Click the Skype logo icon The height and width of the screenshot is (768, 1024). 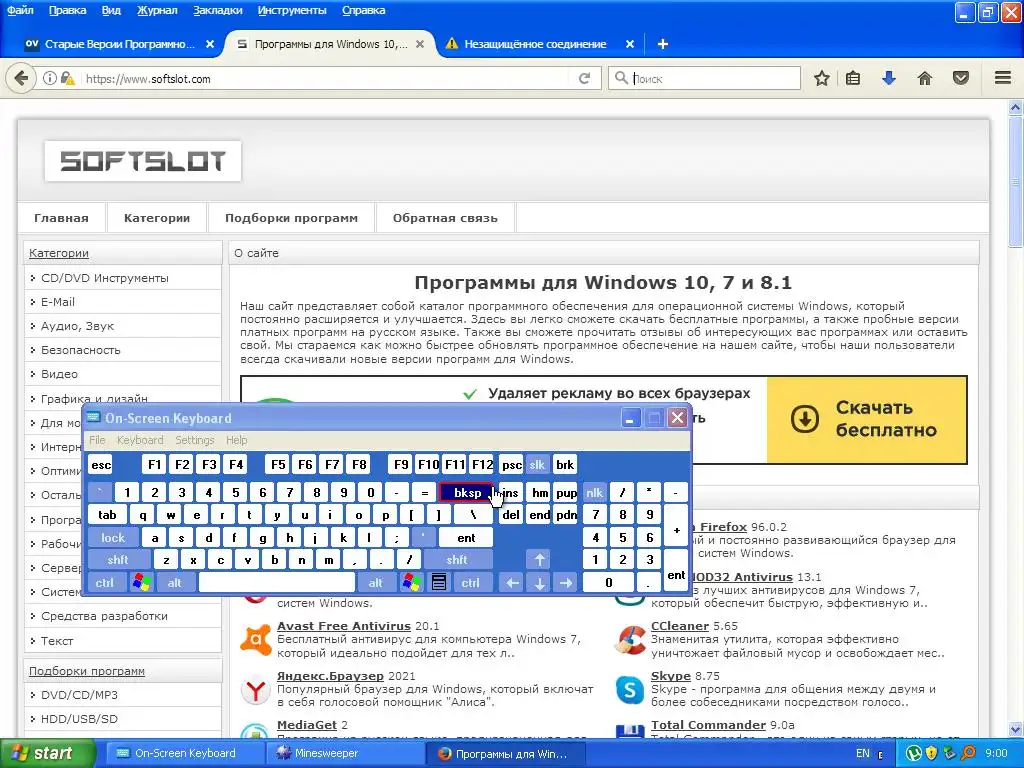[x=630, y=690]
